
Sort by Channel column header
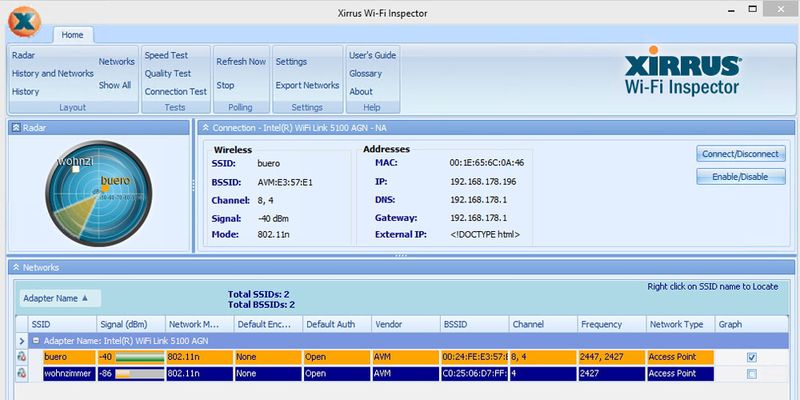pos(543,324)
